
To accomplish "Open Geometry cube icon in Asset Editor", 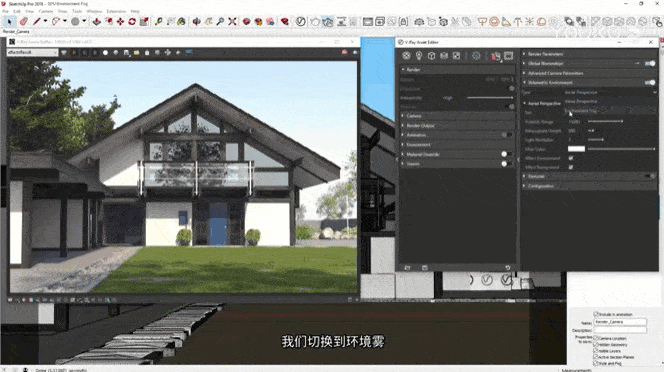I will tap(431, 56).
